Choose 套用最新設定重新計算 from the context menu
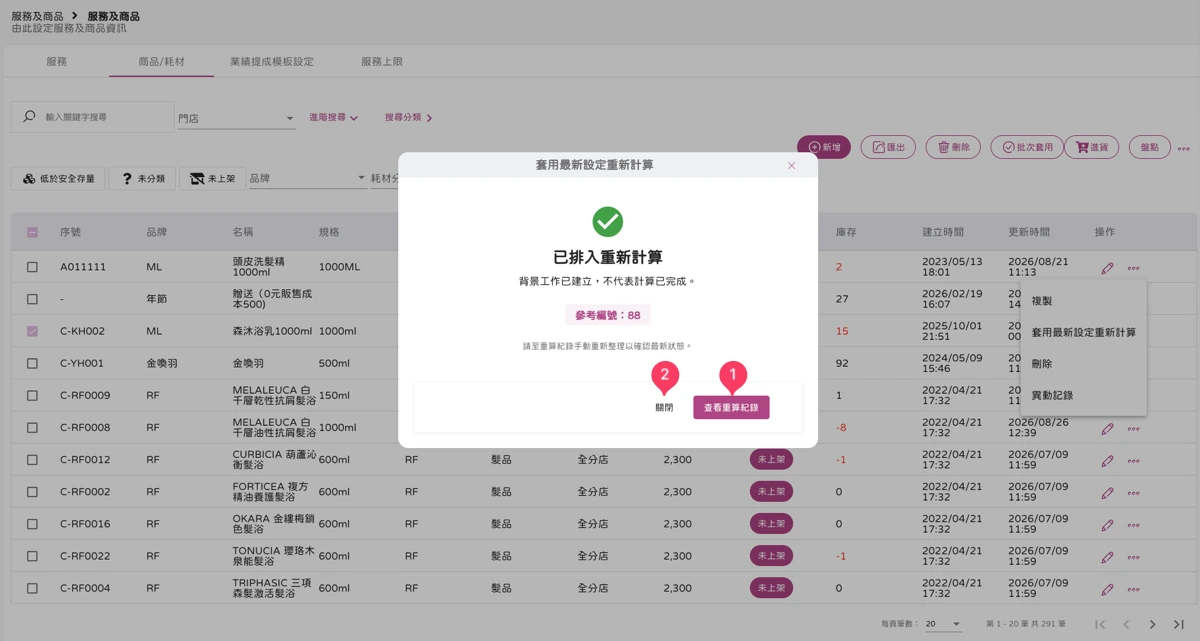 pyautogui.click(x=1083, y=332)
